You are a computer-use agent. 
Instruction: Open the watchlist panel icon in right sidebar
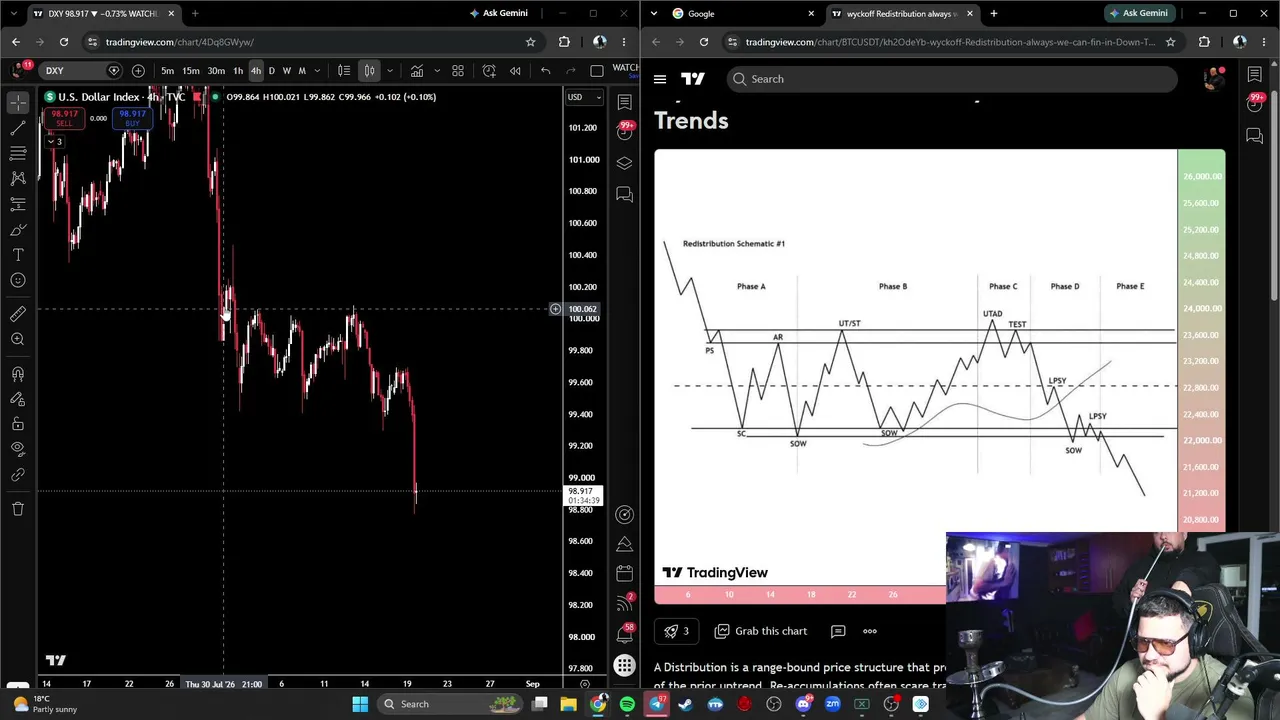(x=625, y=102)
